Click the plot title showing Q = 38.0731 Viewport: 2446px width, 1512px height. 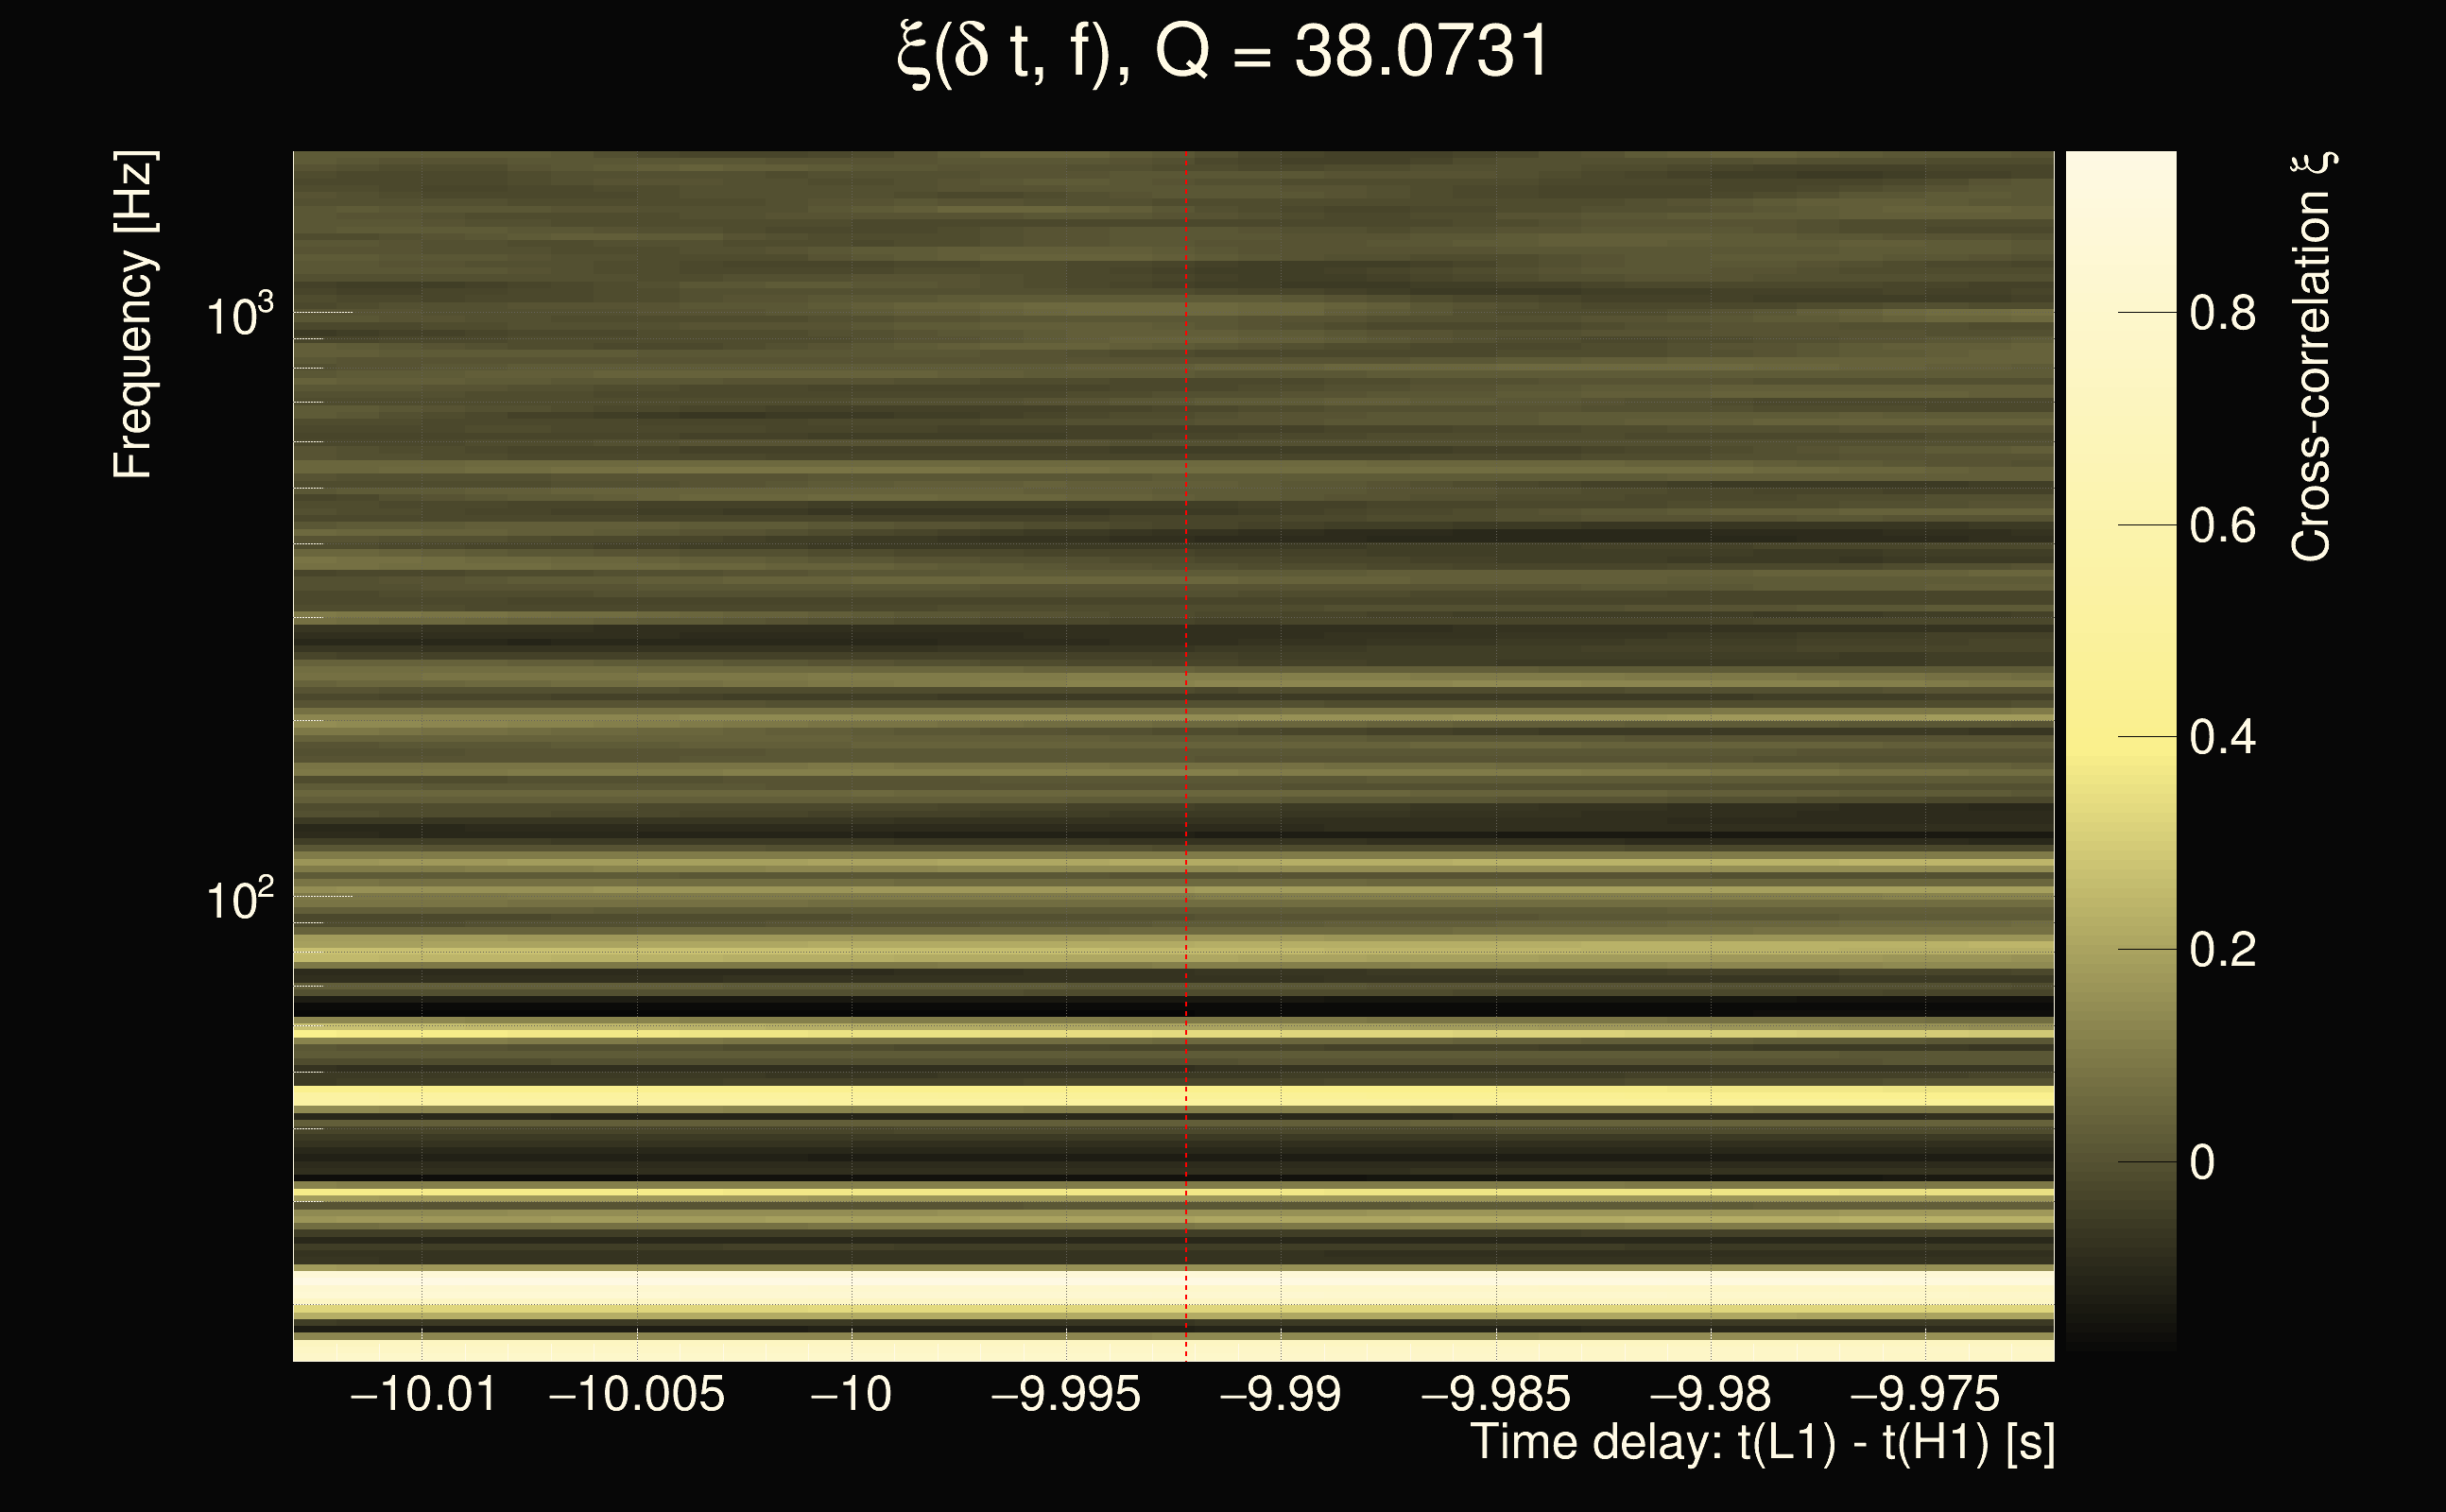click(1222, 52)
